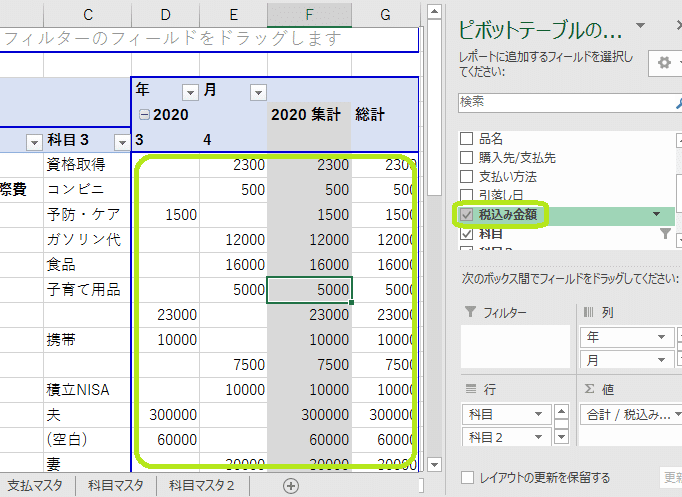Check the 引落し日 field checkbox

click(x=466, y=194)
